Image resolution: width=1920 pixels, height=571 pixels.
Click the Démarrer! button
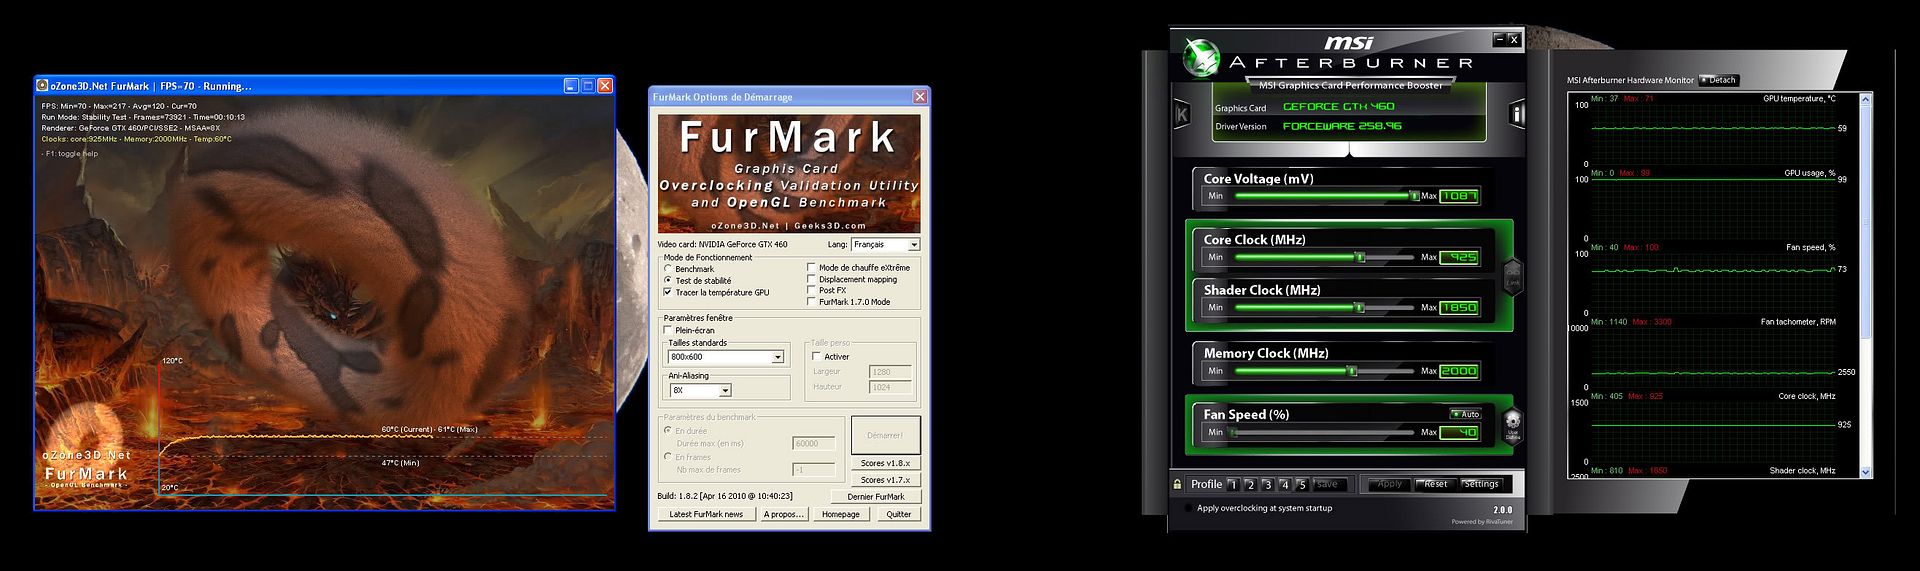pos(885,435)
